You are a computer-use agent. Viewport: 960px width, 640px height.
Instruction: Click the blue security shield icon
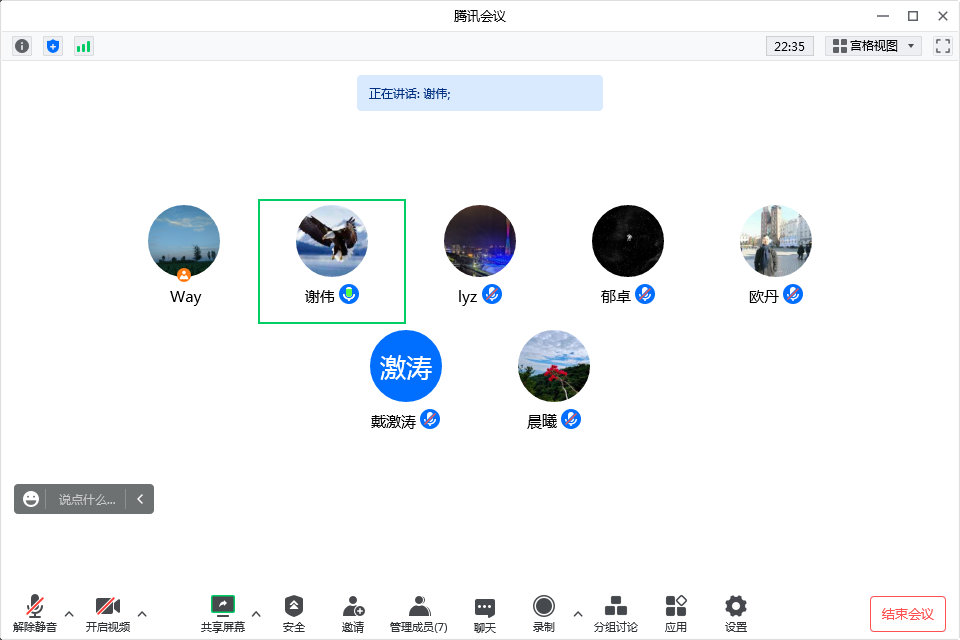[x=53, y=46]
